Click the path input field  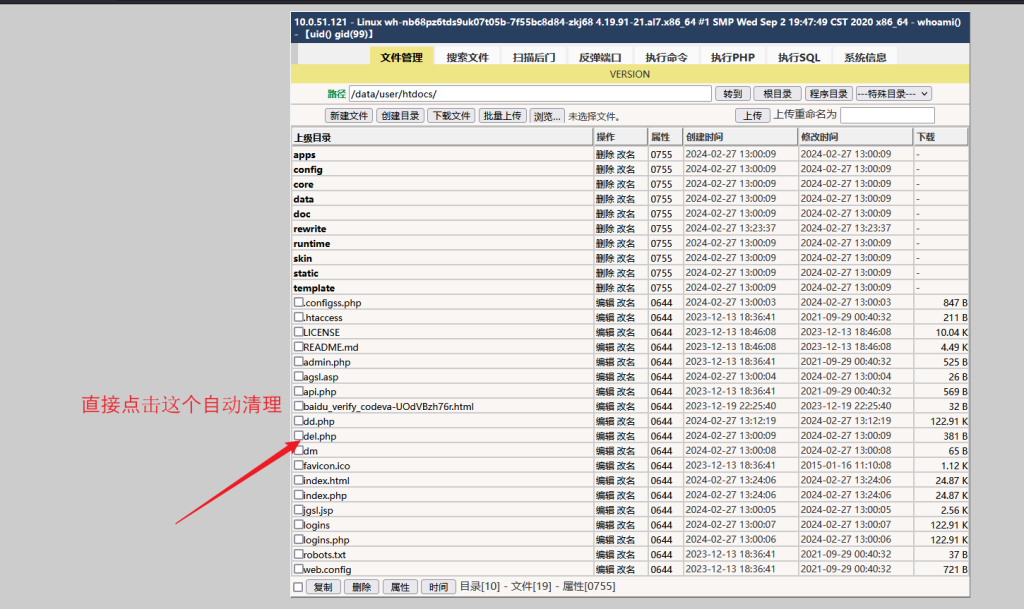click(x=530, y=93)
